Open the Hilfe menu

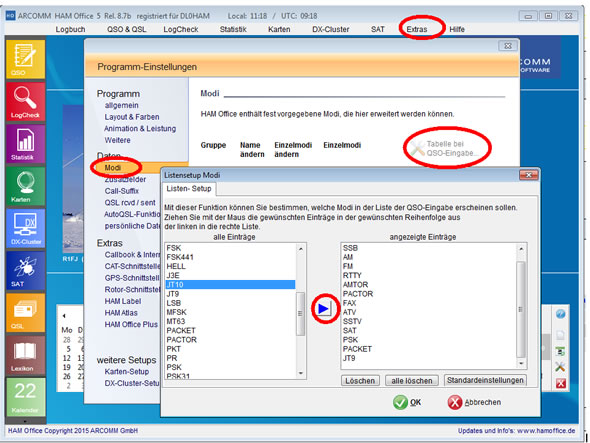[457, 29]
